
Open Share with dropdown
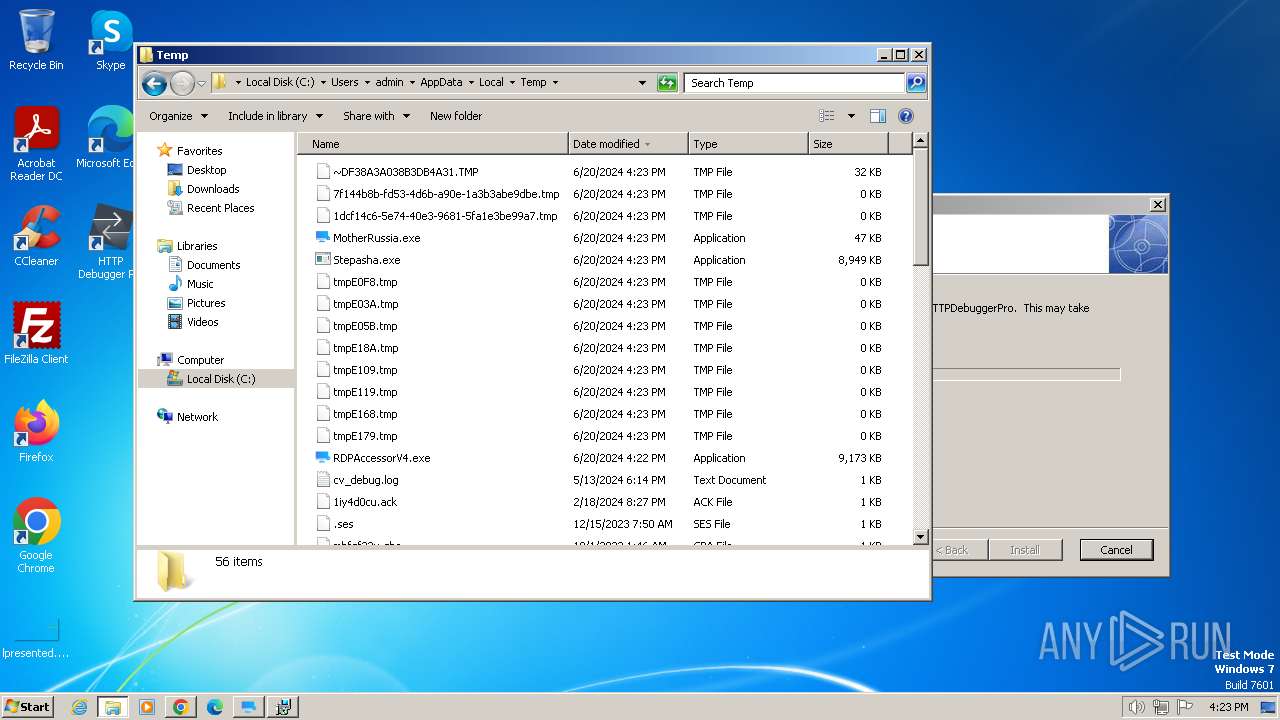point(376,116)
